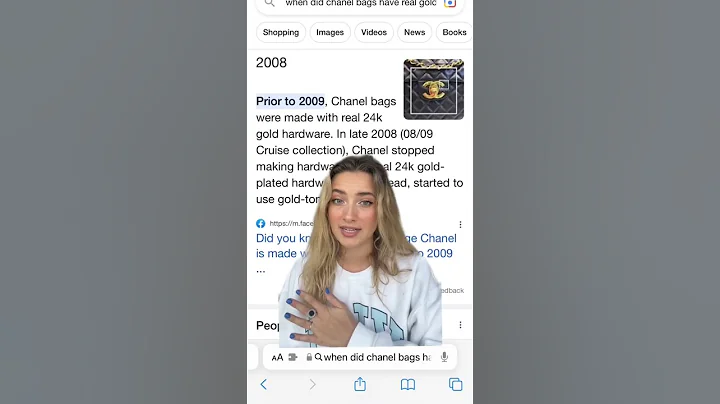Open the share sheet icon
The width and height of the screenshot is (720, 404).
click(x=360, y=384)
